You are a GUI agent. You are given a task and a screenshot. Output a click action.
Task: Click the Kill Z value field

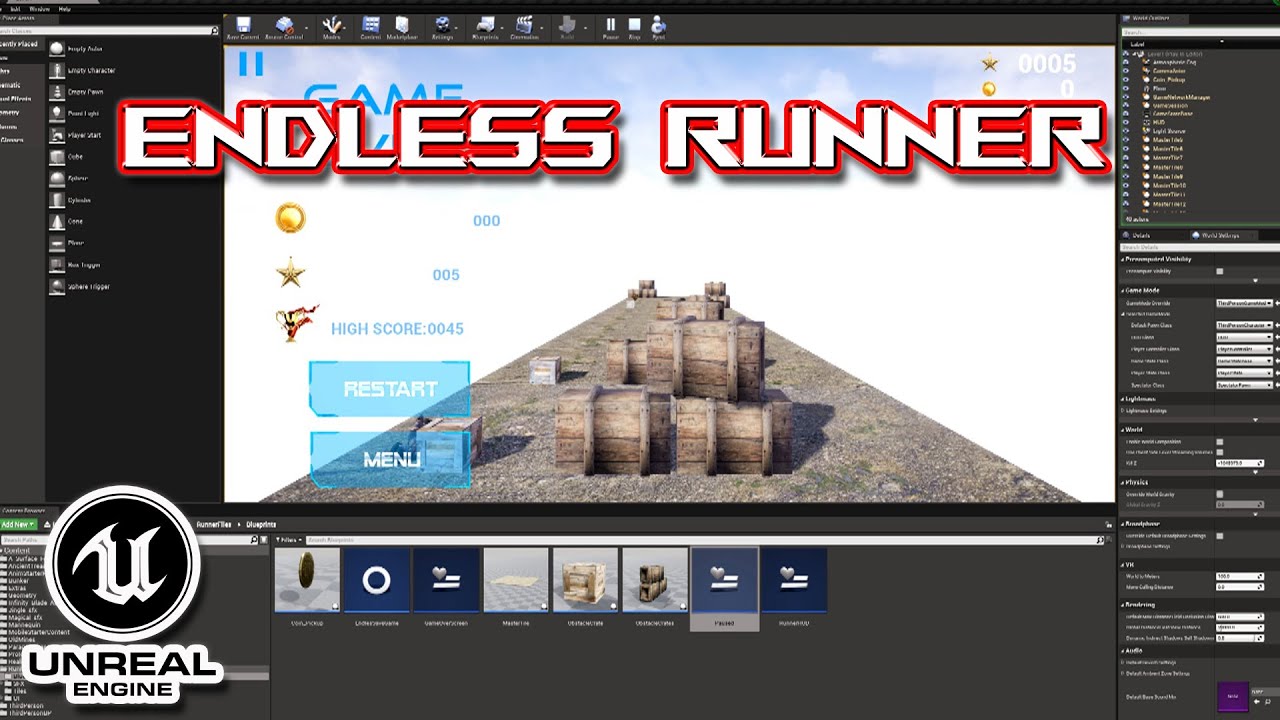[x=1240, y=463]
